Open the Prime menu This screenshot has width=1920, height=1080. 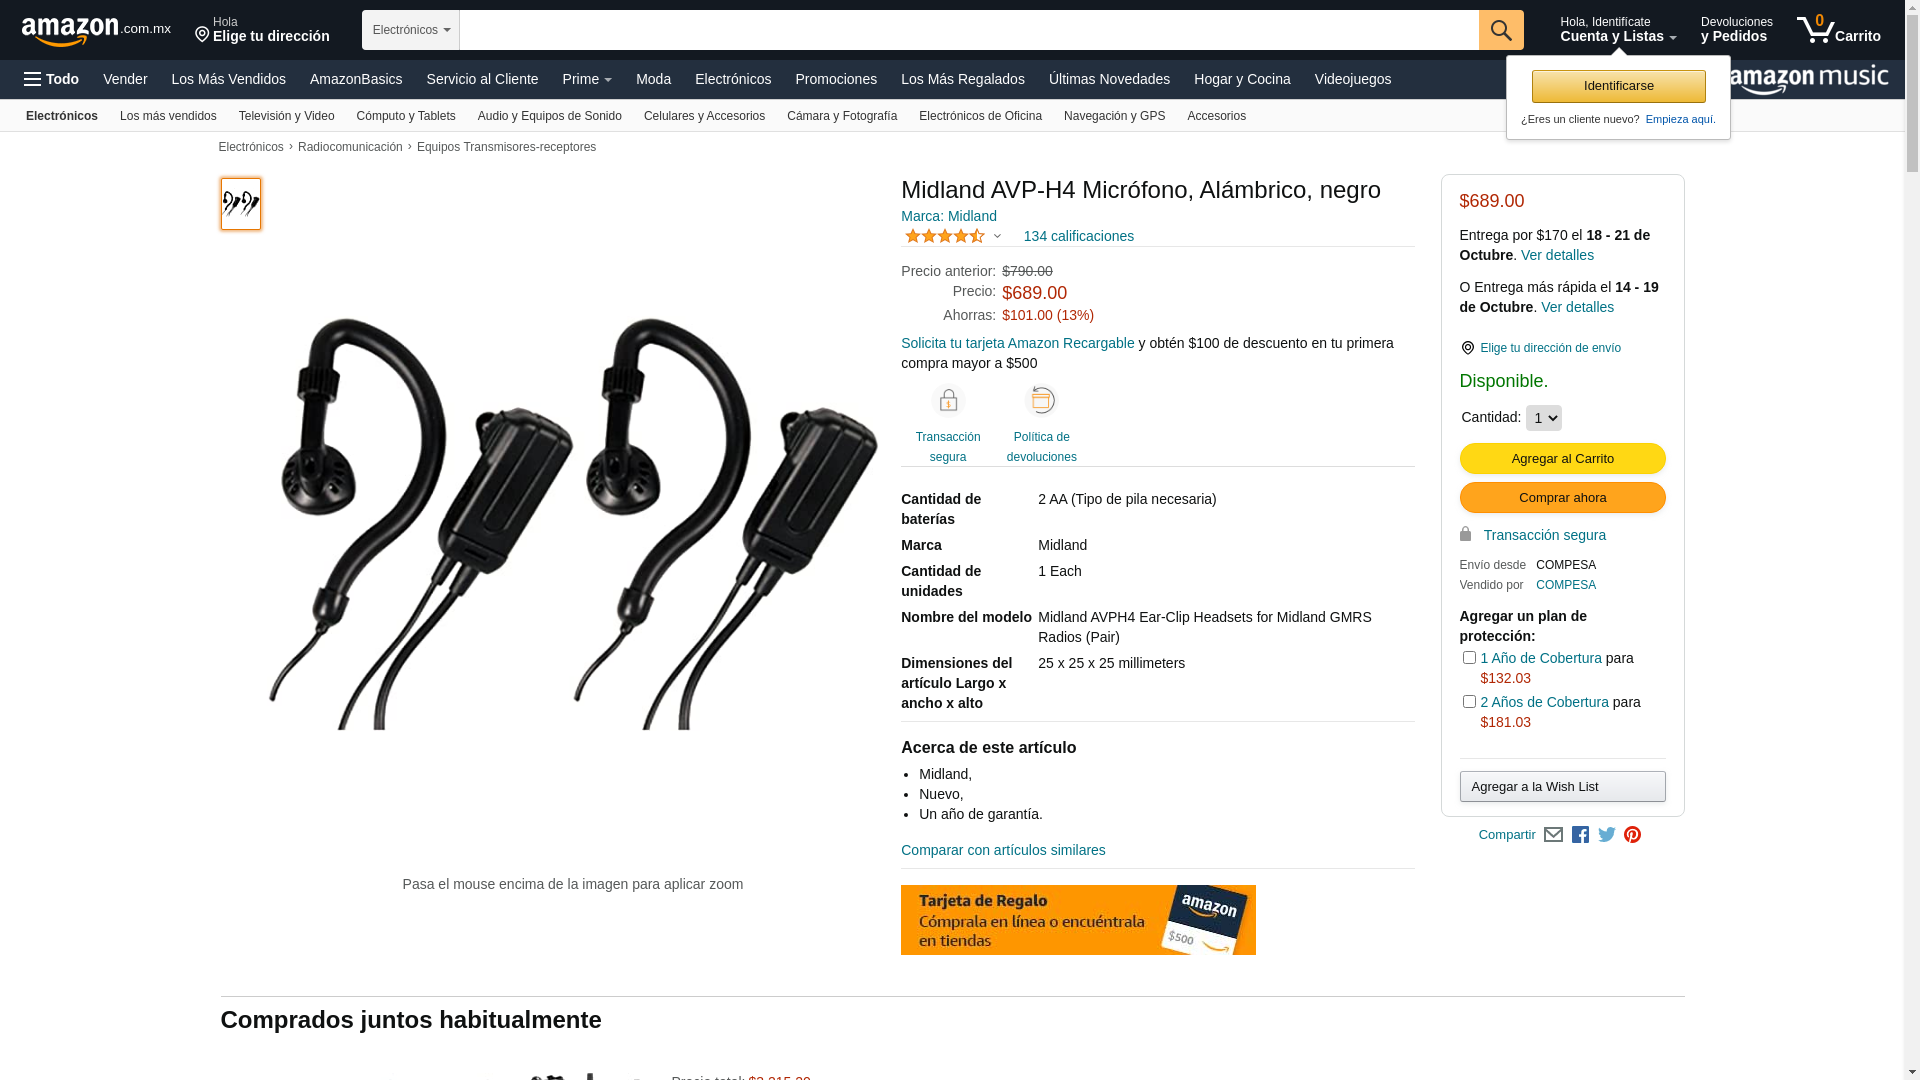click(x=587, y=79)
